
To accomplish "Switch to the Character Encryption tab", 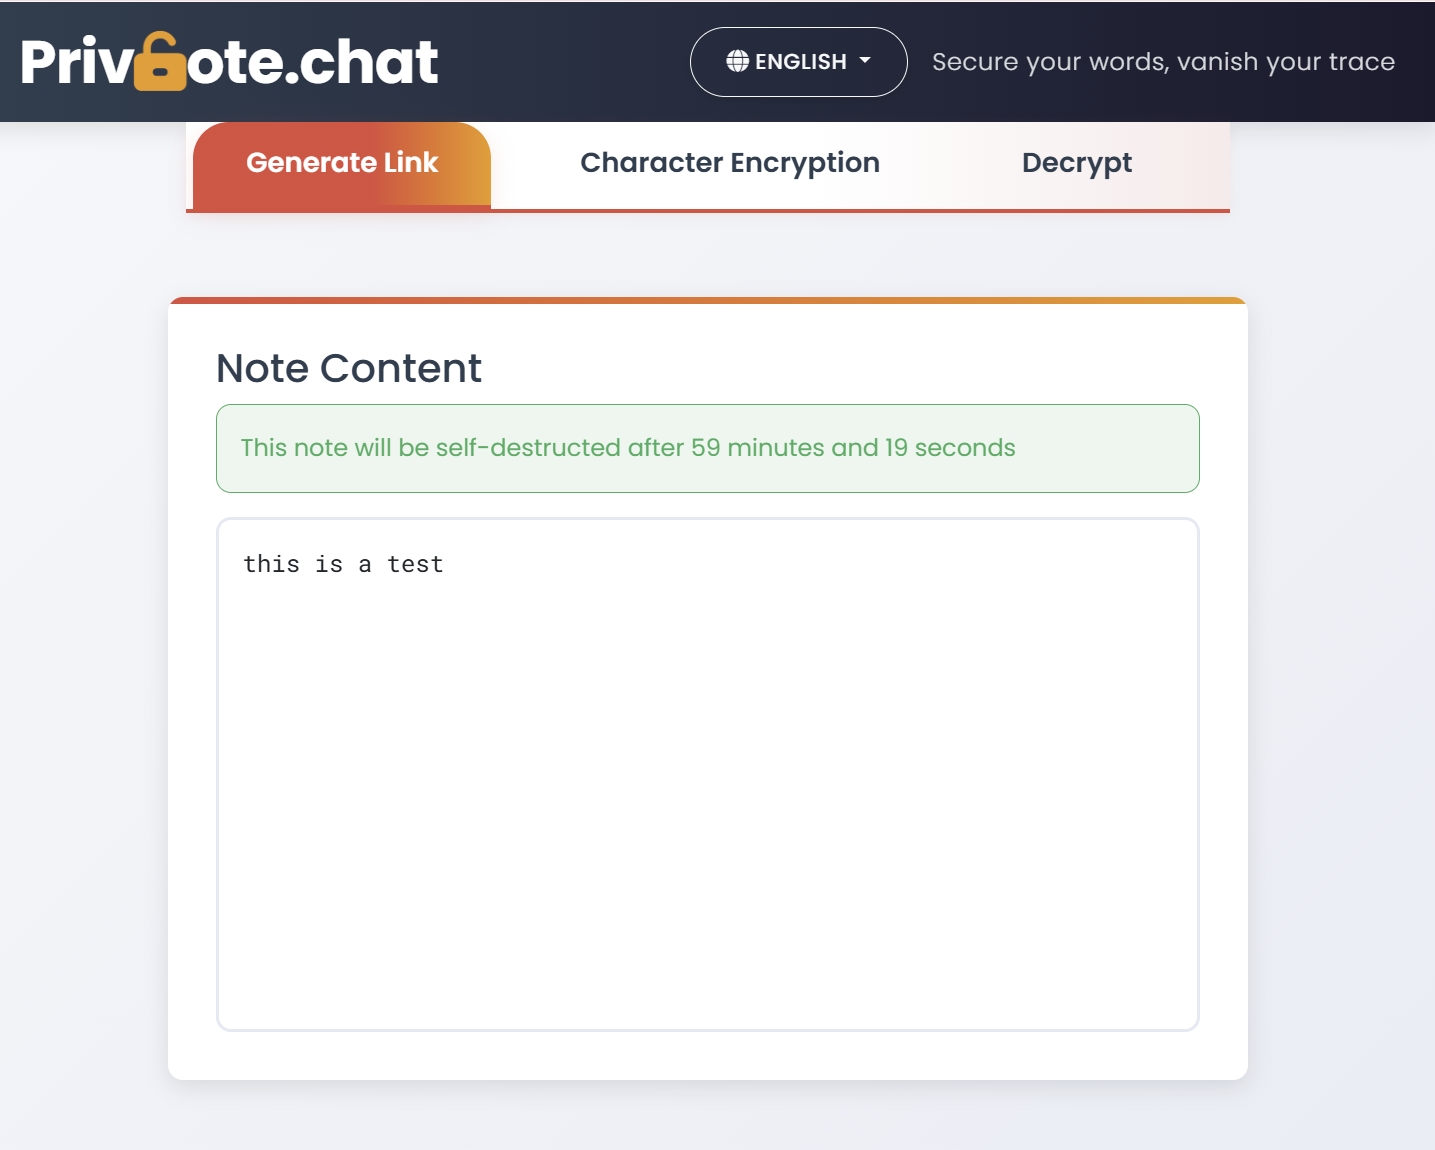I will [729, 163].
